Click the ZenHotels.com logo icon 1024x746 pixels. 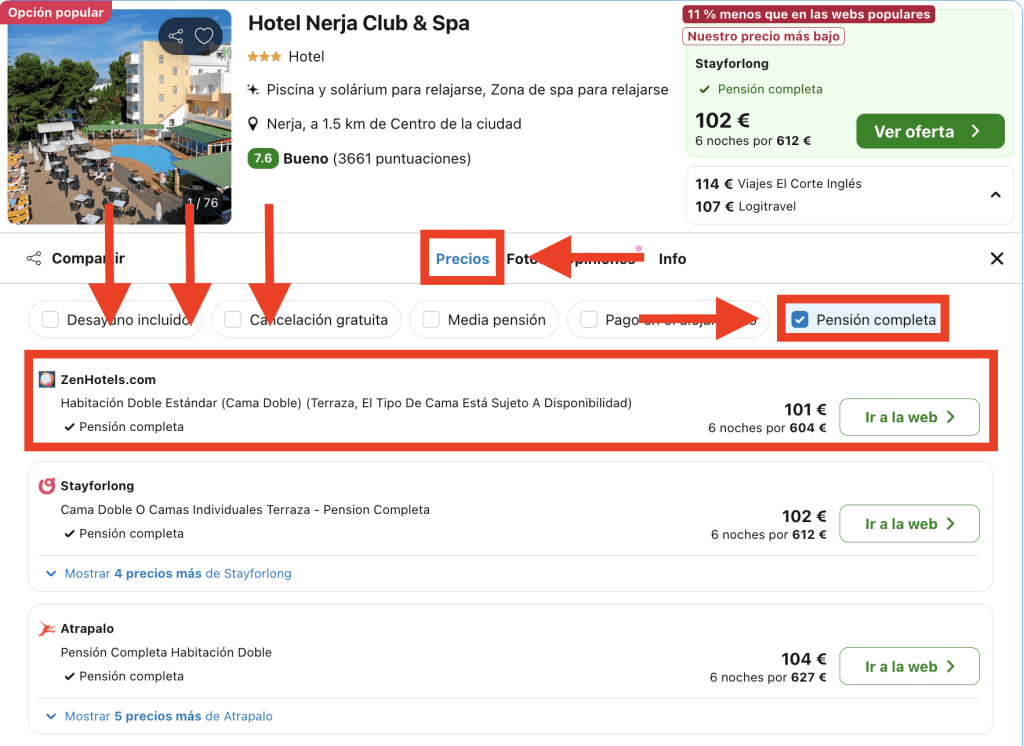tap(46, 380)
